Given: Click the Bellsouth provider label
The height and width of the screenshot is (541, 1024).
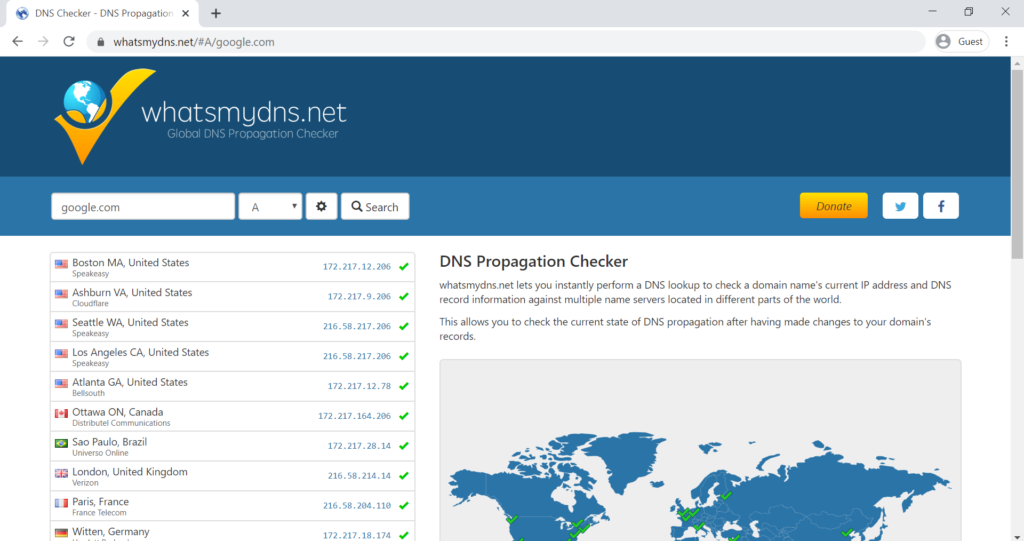Looking at the screenshot, I should coord(88,393).
